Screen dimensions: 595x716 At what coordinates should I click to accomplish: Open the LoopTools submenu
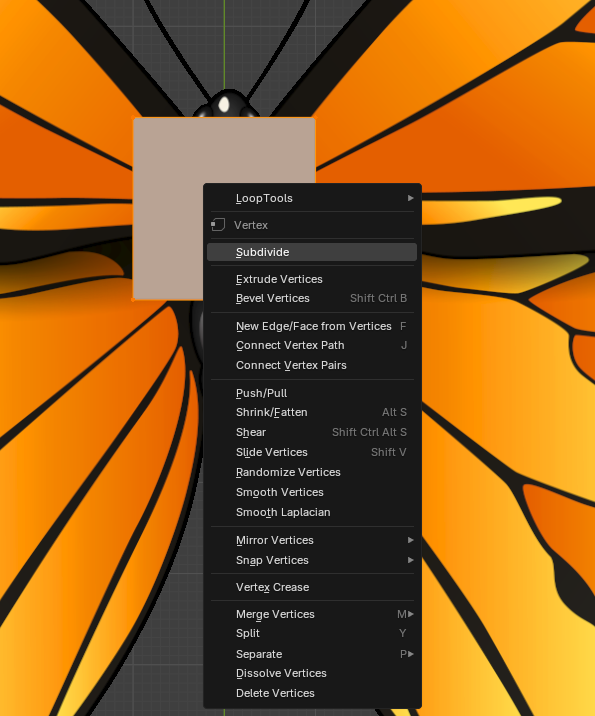pos(312,198)
